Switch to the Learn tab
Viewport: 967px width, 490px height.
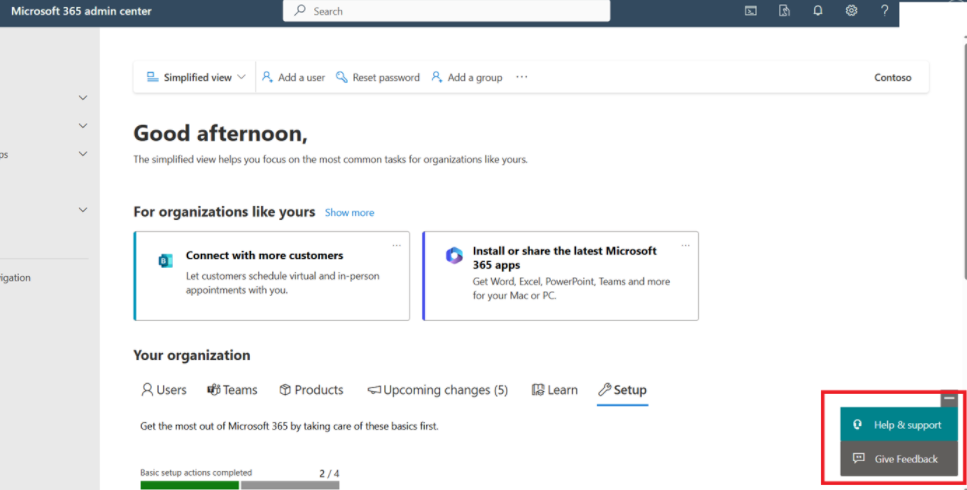tap(554, 390)
